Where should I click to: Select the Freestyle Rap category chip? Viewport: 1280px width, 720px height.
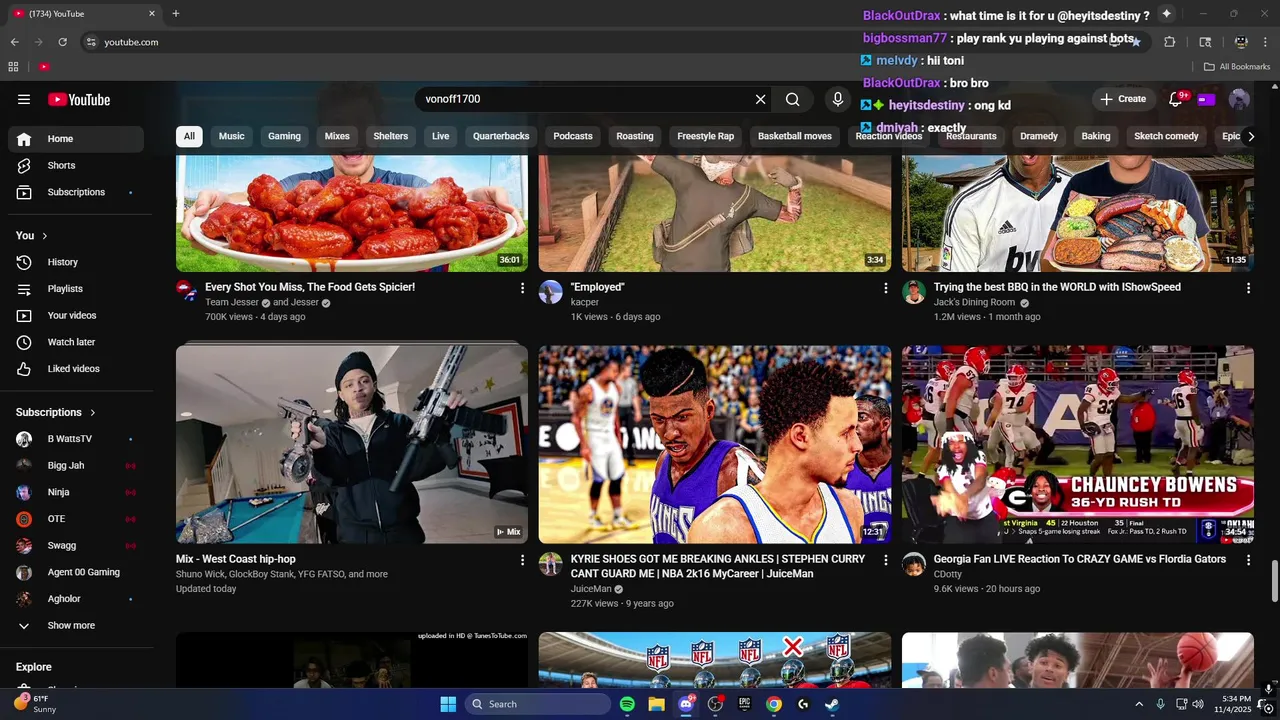point(705,136)
